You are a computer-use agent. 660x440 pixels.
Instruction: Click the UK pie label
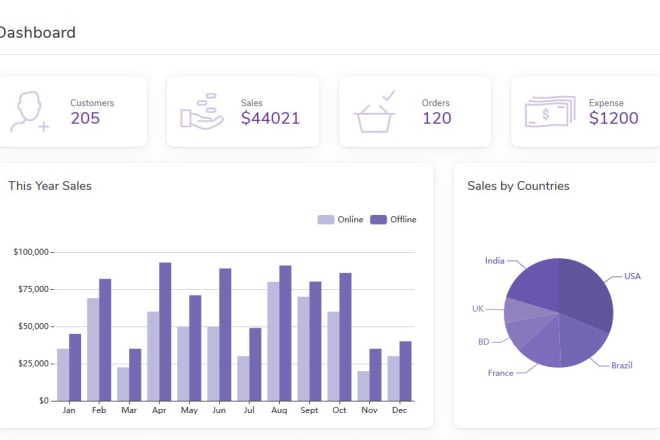(x=478, y=309)
